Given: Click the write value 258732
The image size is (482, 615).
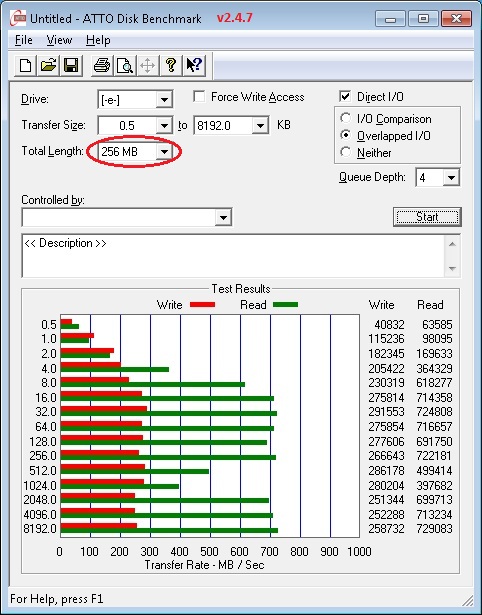Looking at the screenshot, I should tap(386, 529).
